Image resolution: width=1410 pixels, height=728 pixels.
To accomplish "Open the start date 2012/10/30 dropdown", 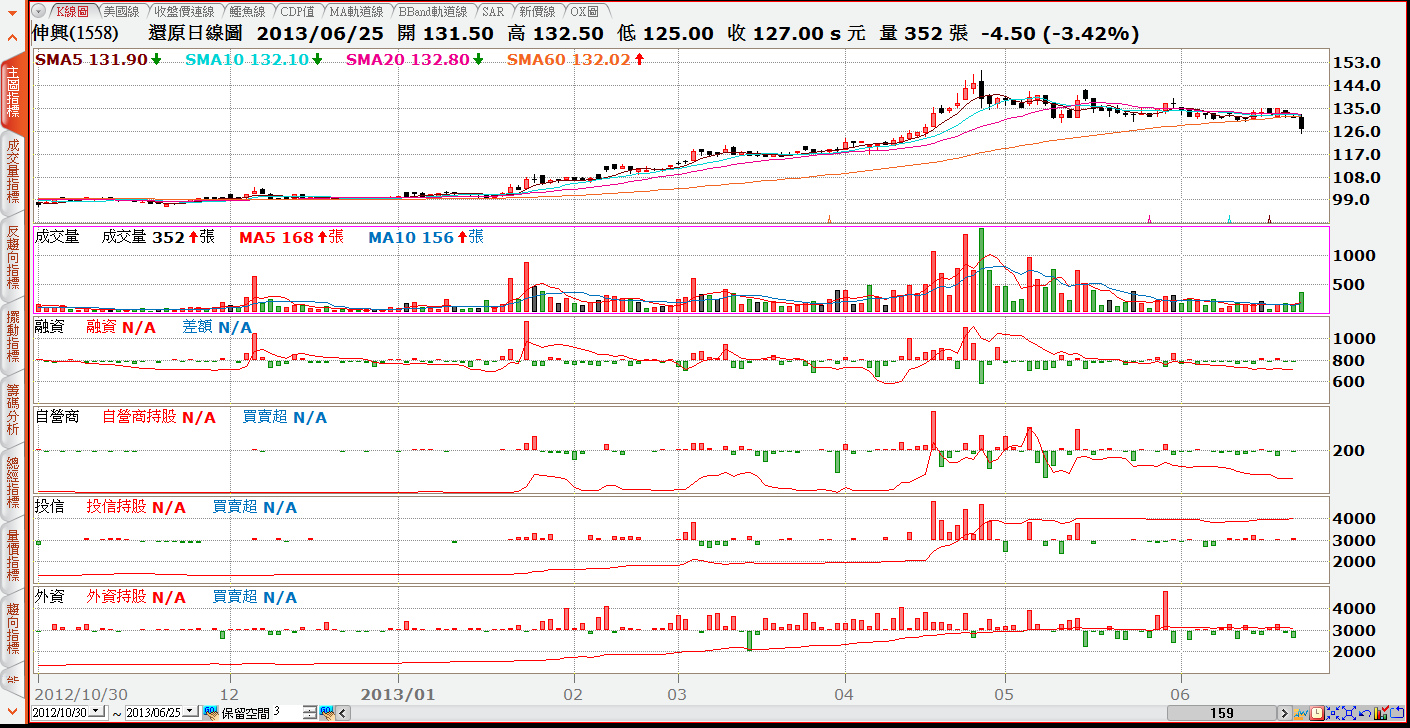I will pyautogui.click(x=97, y=712).
